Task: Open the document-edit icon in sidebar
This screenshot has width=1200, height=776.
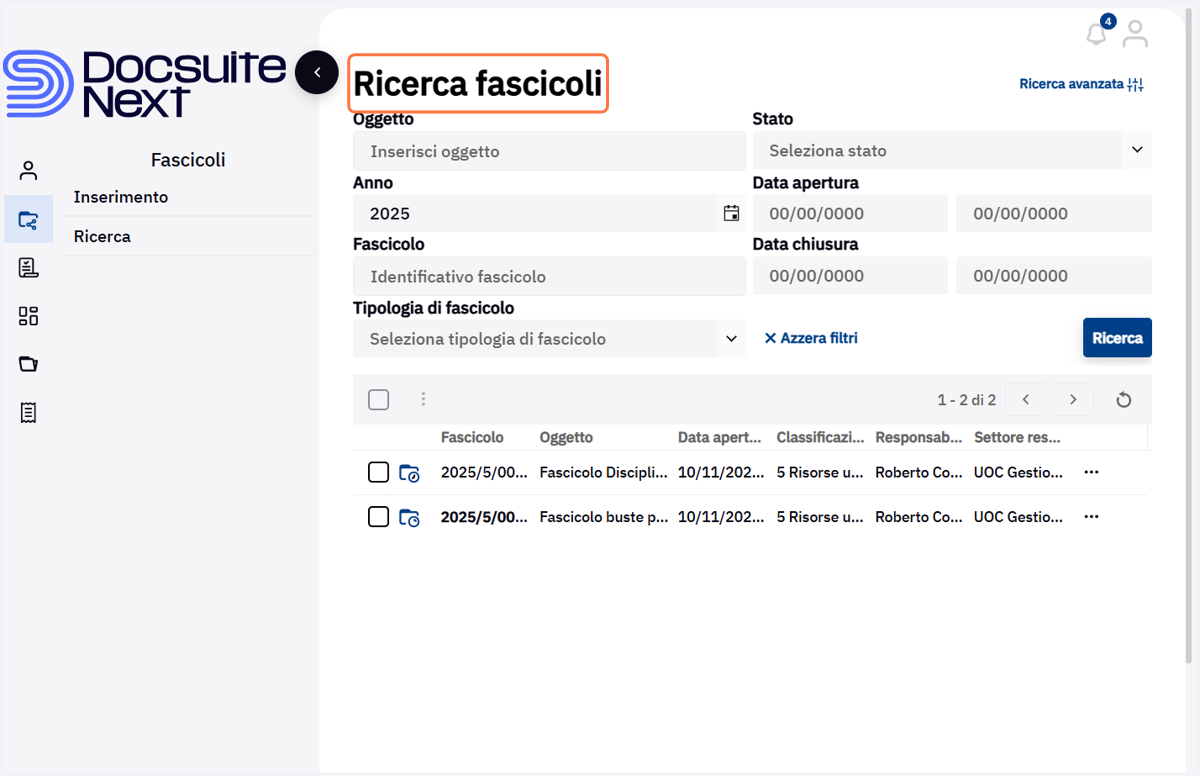Action: pyautogui.click(x=28, y=267)
